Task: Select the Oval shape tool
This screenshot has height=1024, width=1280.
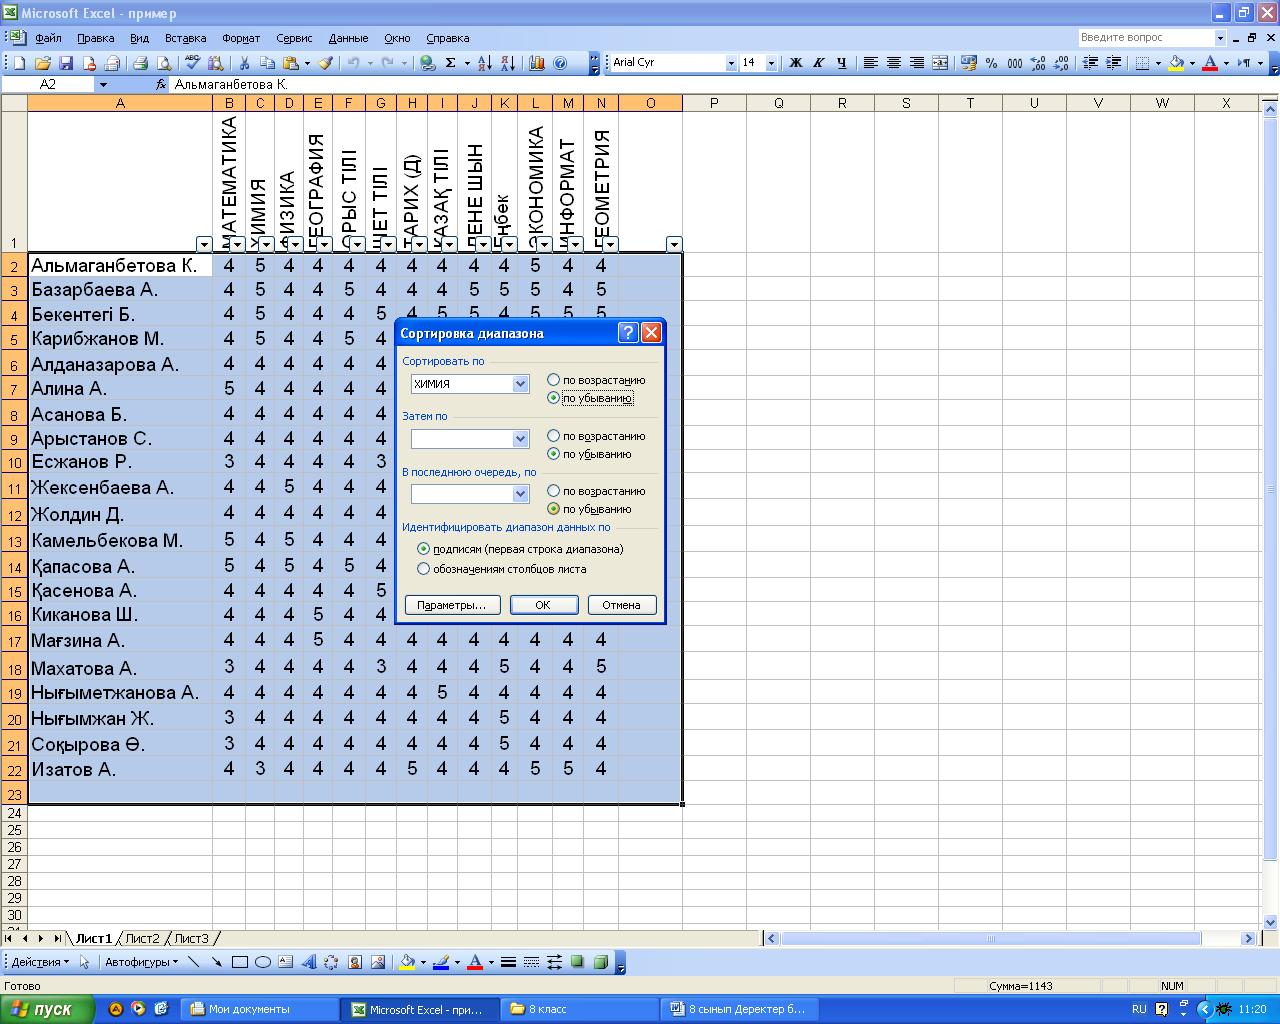Action: pyautogui.click(x=263, y=962)
